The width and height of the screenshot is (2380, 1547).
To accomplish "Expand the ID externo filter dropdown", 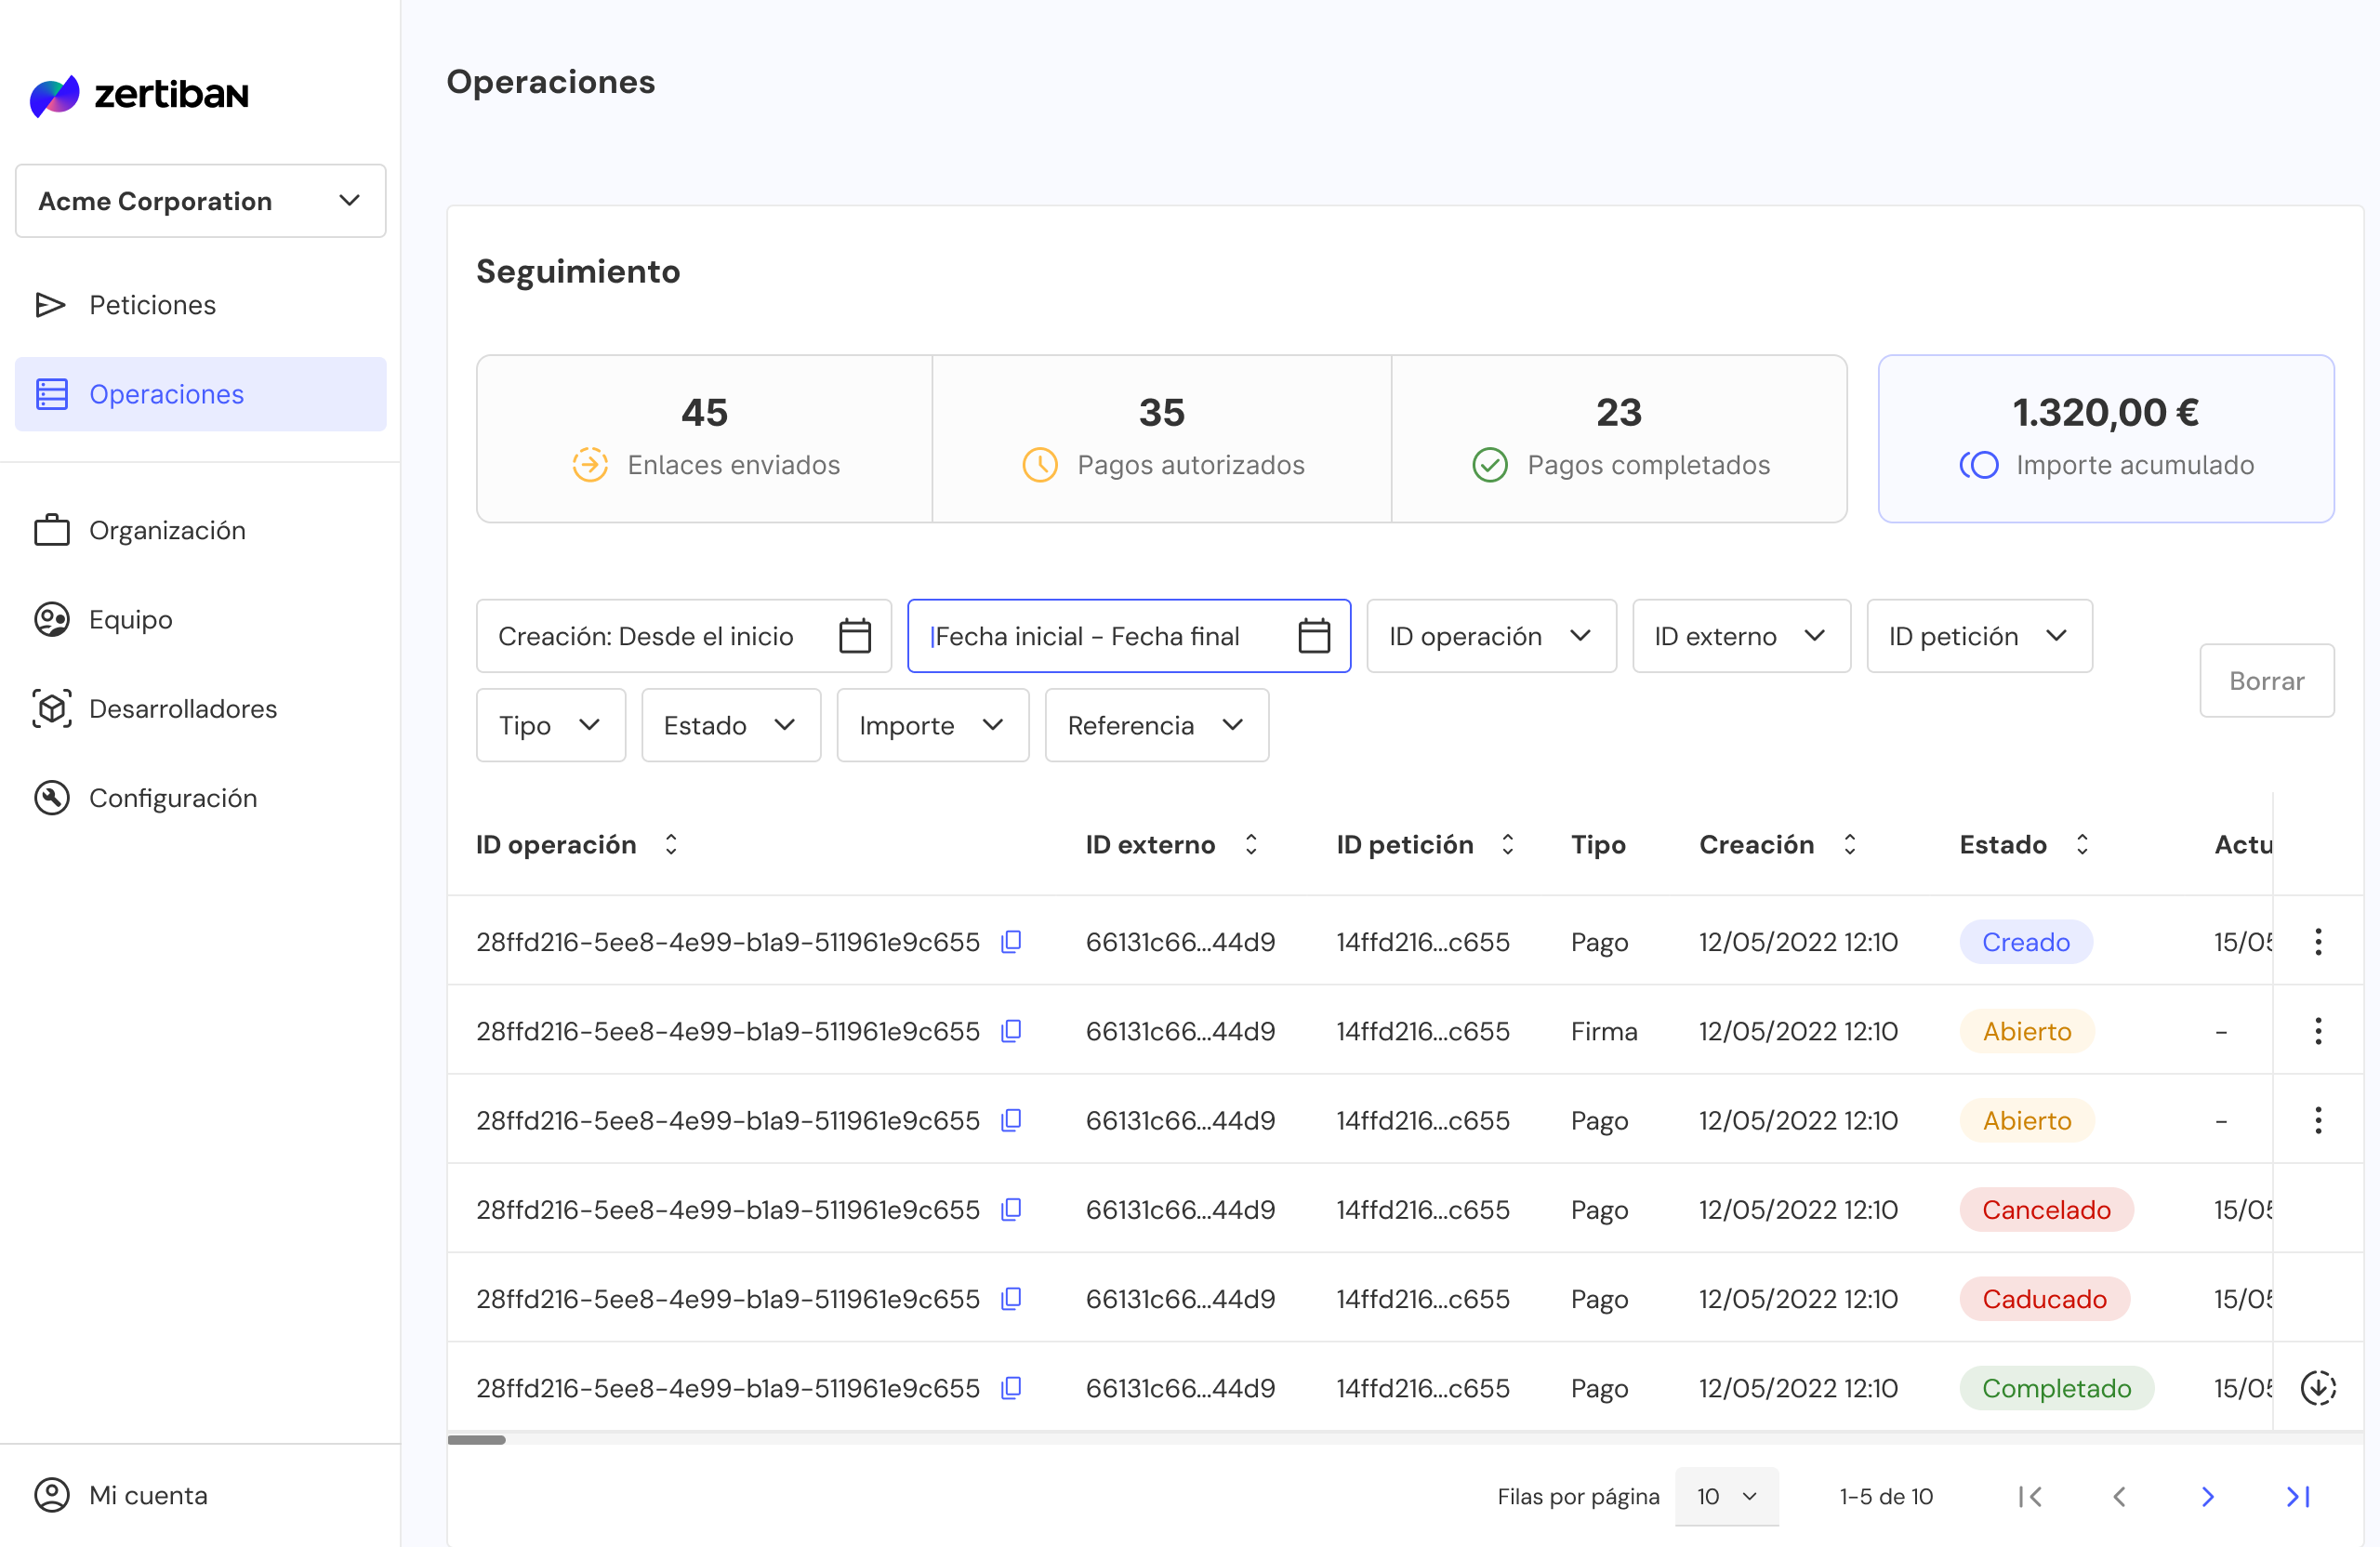I will tap(1741, 636).
